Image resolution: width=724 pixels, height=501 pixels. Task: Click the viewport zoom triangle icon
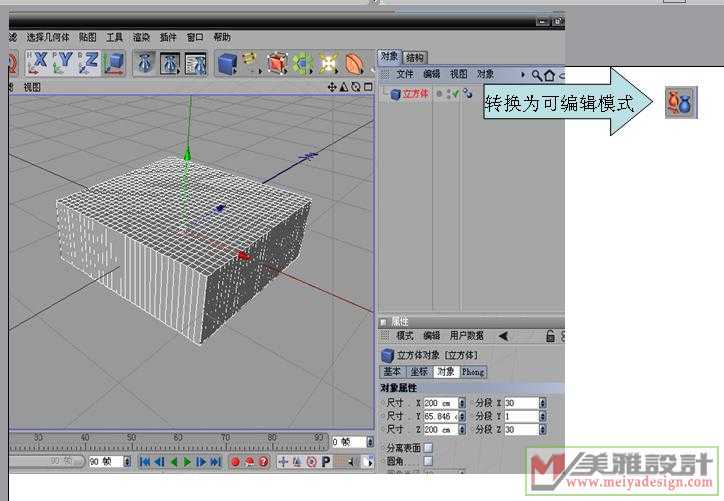click(x=344, y=86)
